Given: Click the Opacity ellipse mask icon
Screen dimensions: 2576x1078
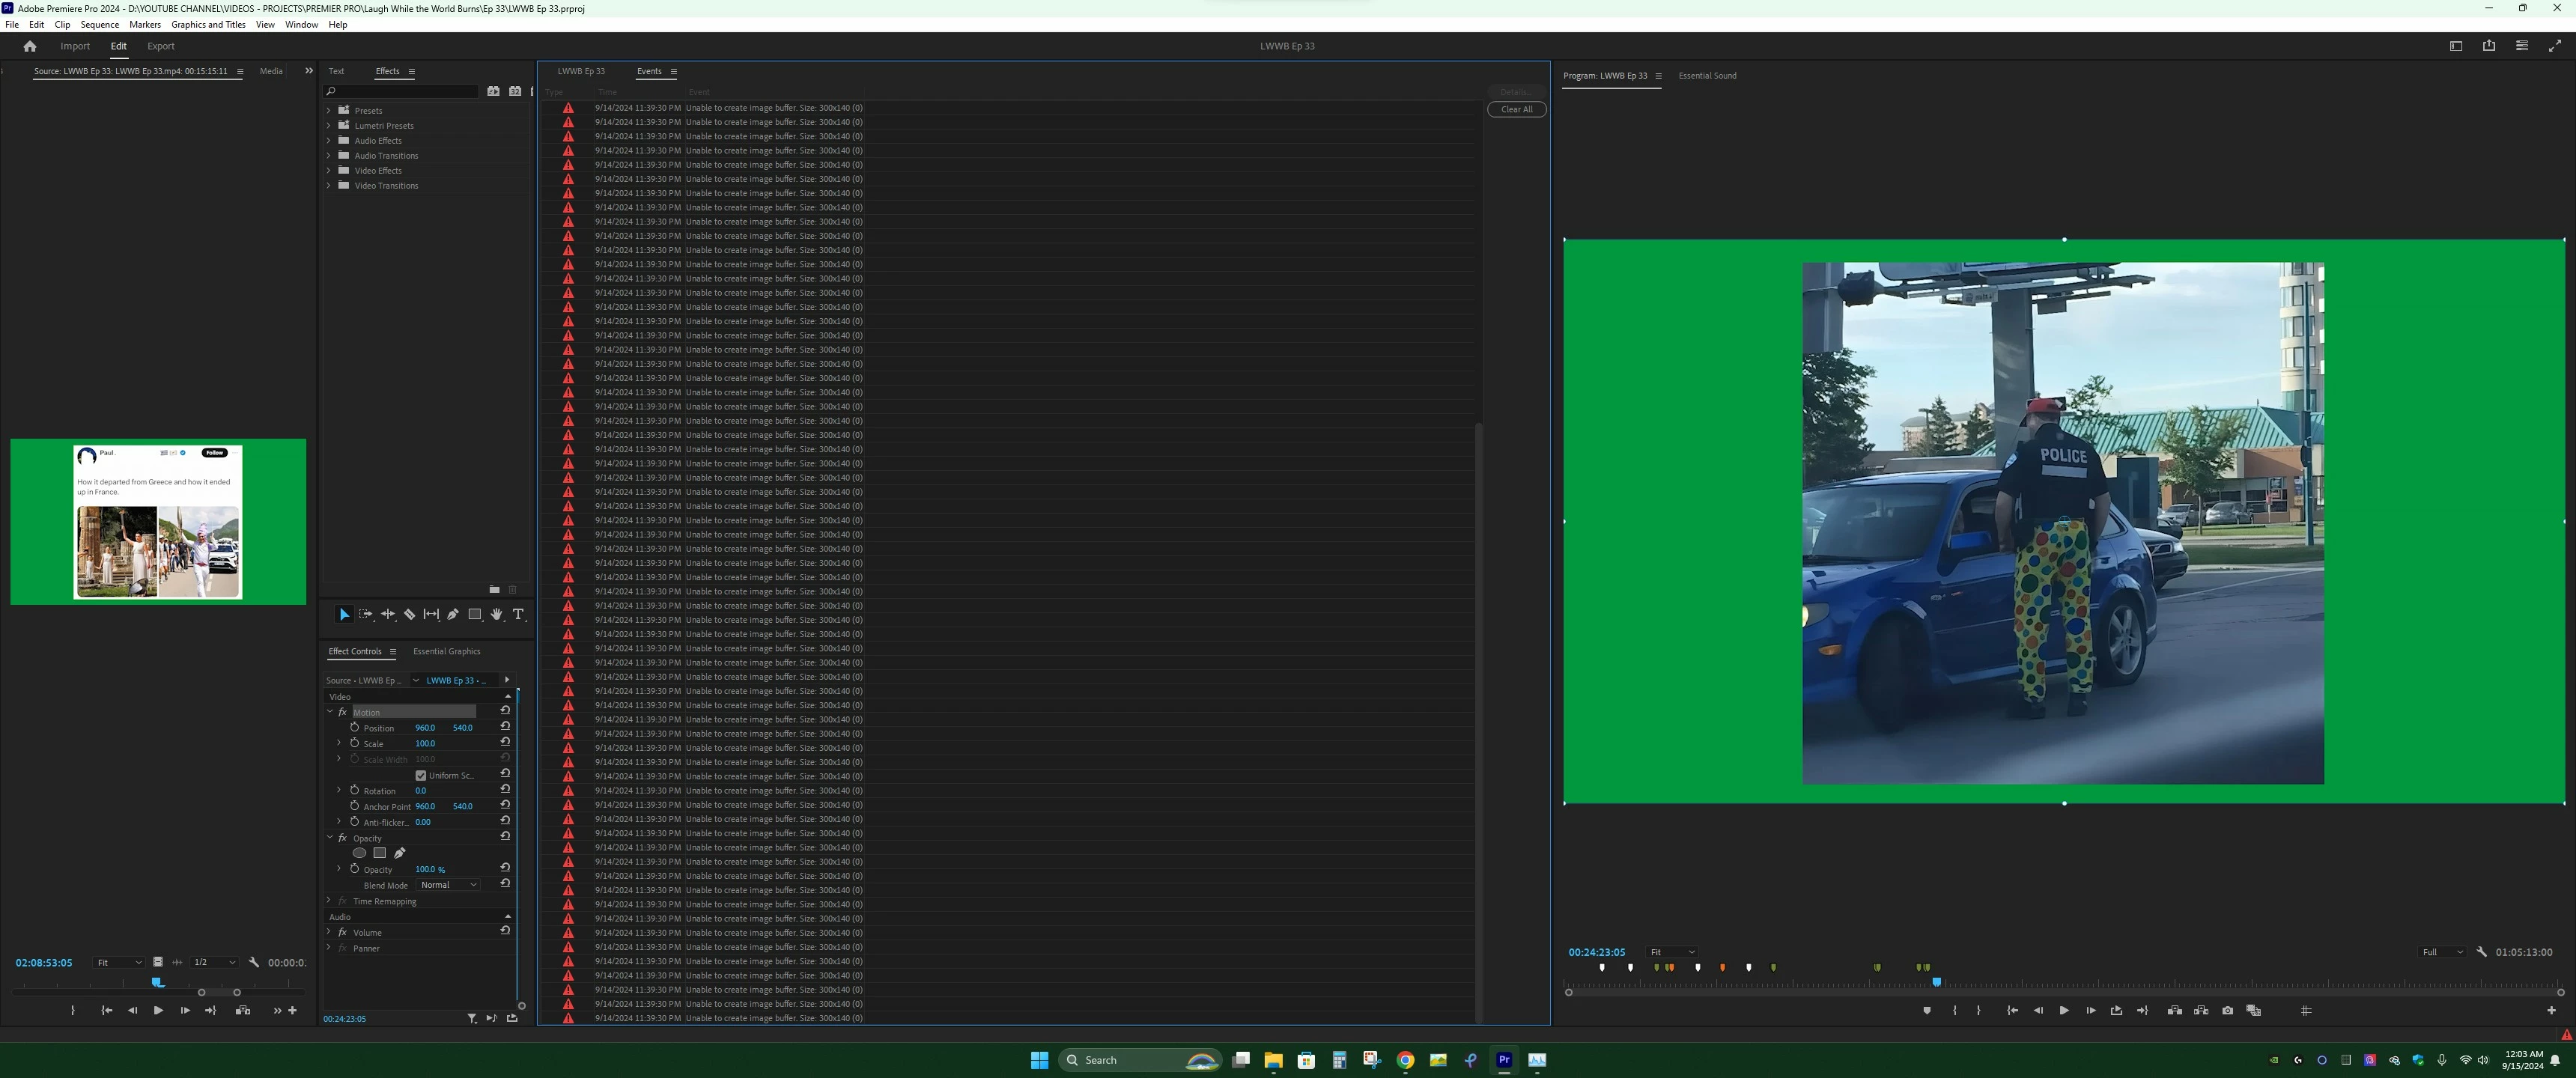Looking at the screenshot, I should click(359, 853).
